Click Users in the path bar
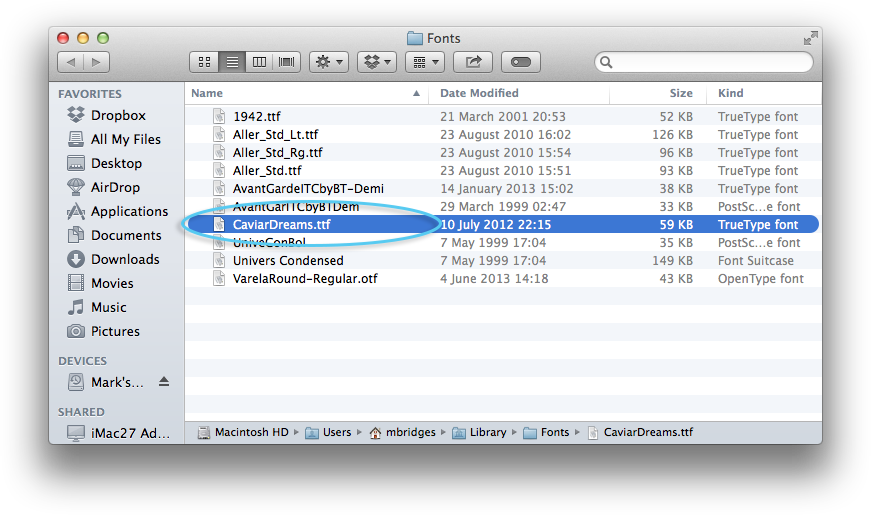 [328, 432]
